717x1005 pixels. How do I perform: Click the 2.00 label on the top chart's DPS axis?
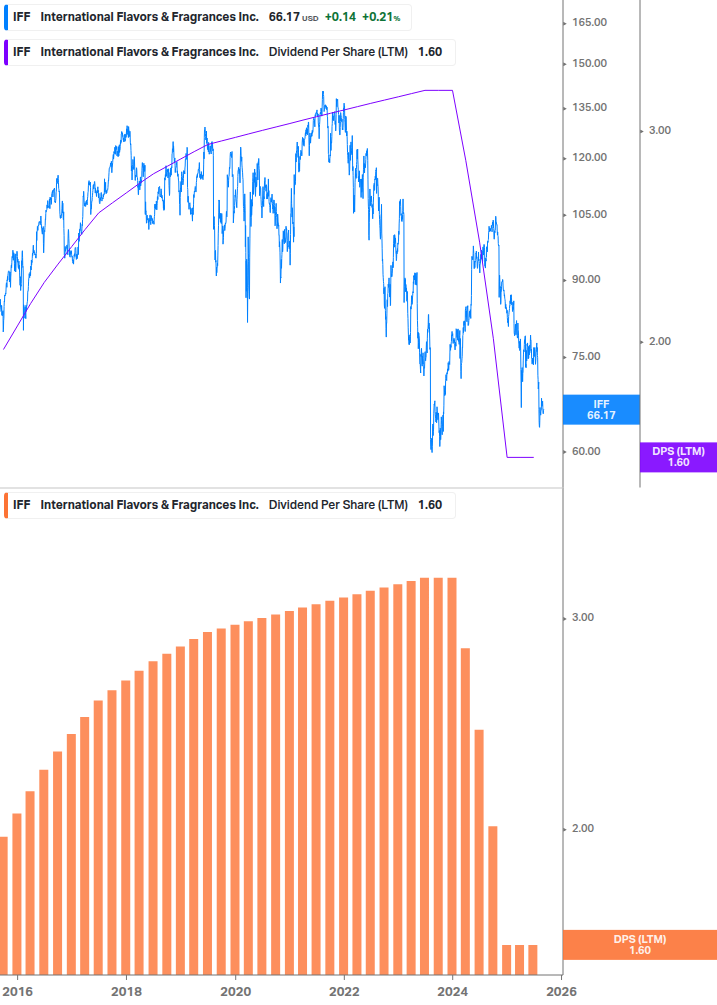pos(660,342)
